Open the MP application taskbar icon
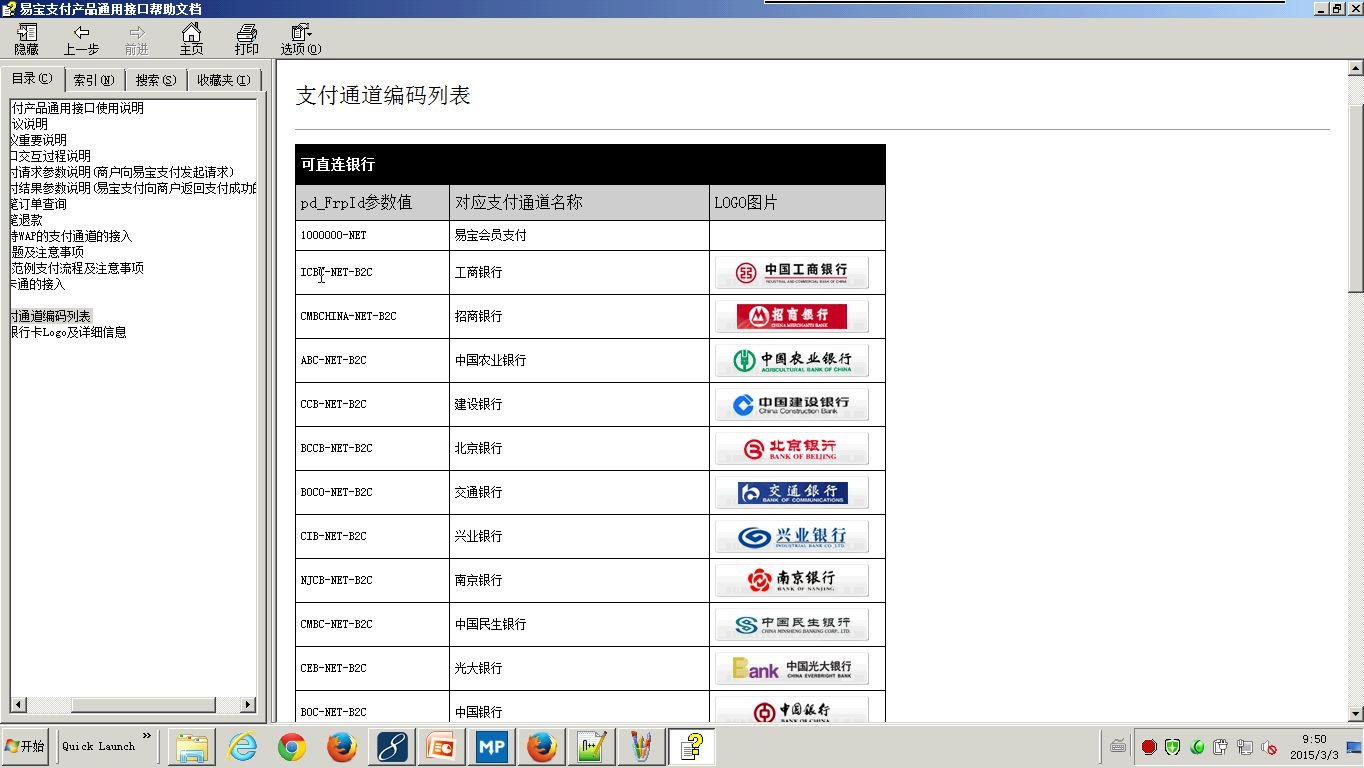 (x=492, y=747)
